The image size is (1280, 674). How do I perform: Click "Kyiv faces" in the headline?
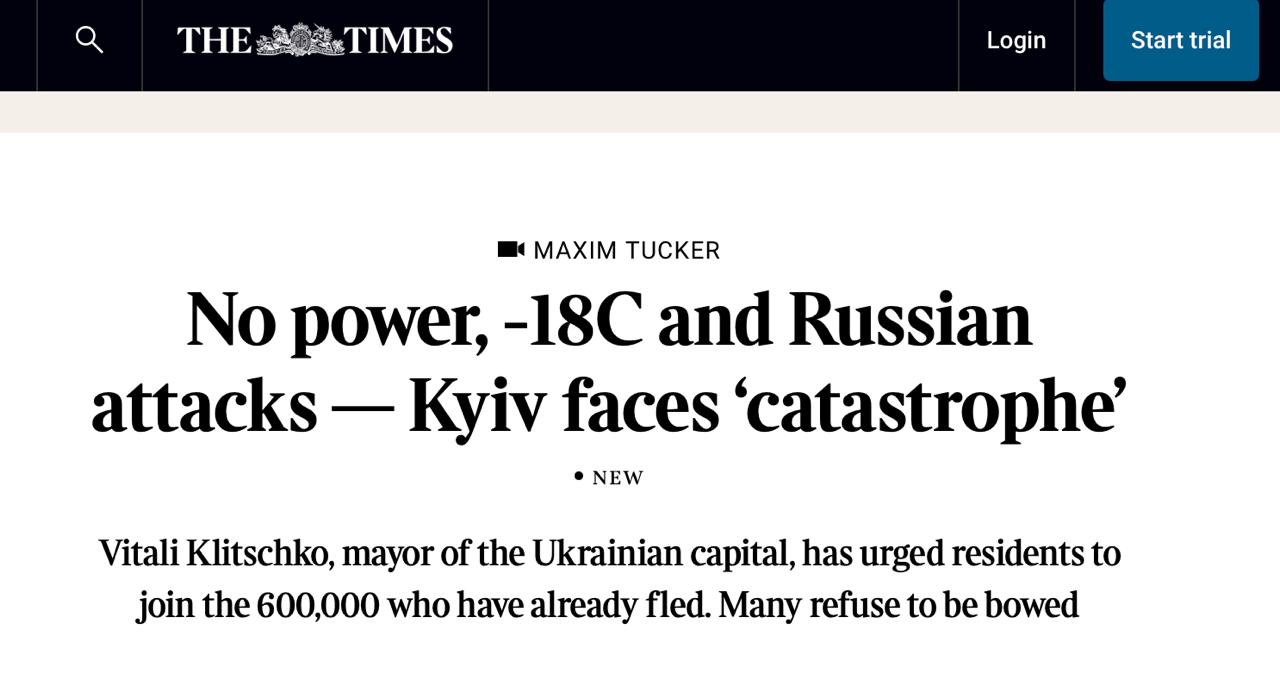click(563, 406)
